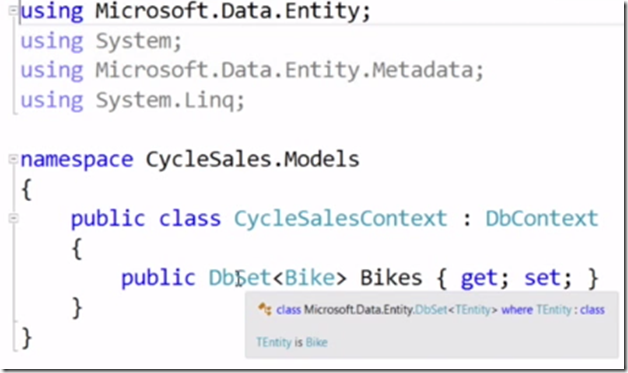Click the CycleSalesContext class name
628x373 pixels.
(x=340, y=219)
